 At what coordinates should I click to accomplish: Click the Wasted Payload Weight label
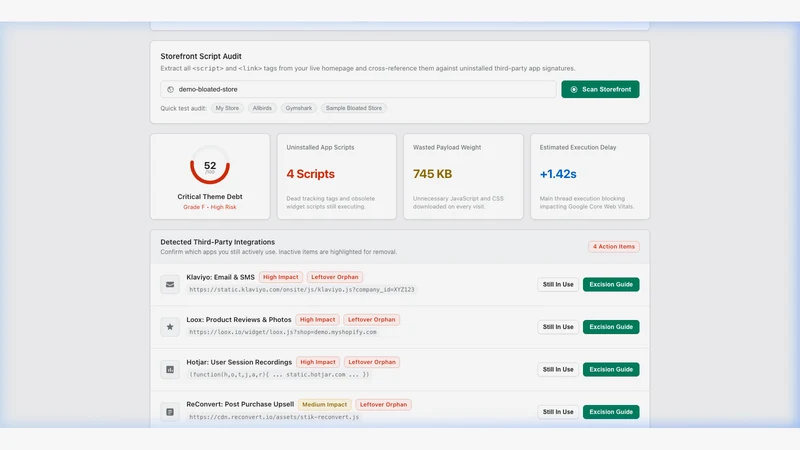(447, 147)
